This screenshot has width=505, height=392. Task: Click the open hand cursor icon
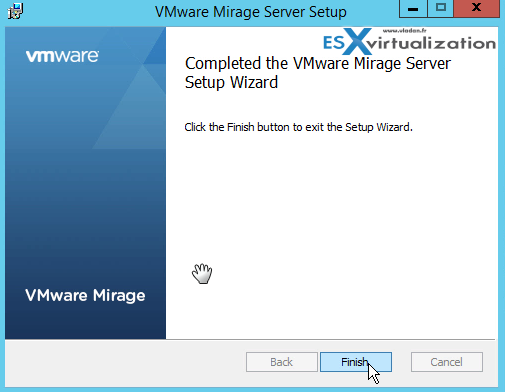202,273
